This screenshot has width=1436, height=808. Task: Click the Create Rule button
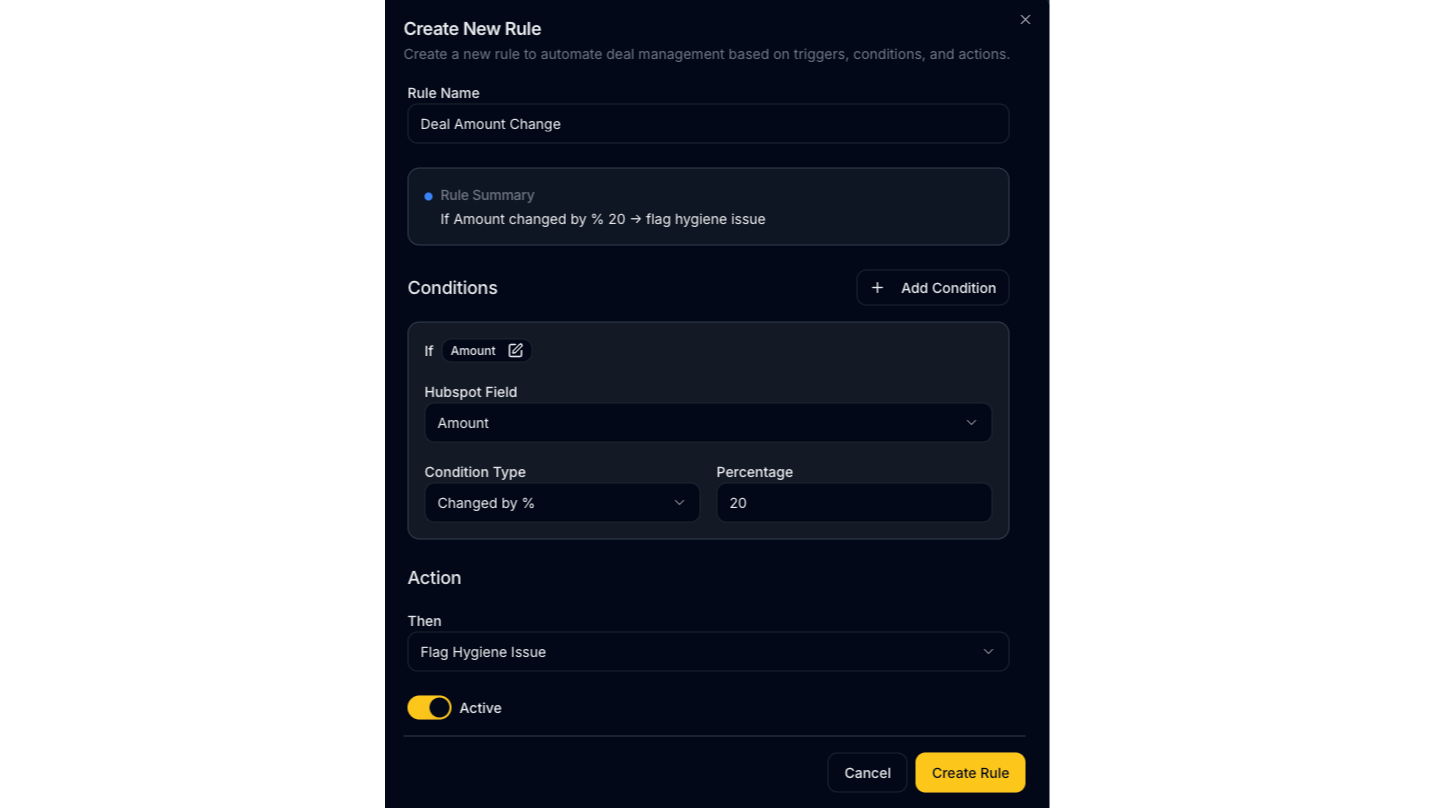969,772
